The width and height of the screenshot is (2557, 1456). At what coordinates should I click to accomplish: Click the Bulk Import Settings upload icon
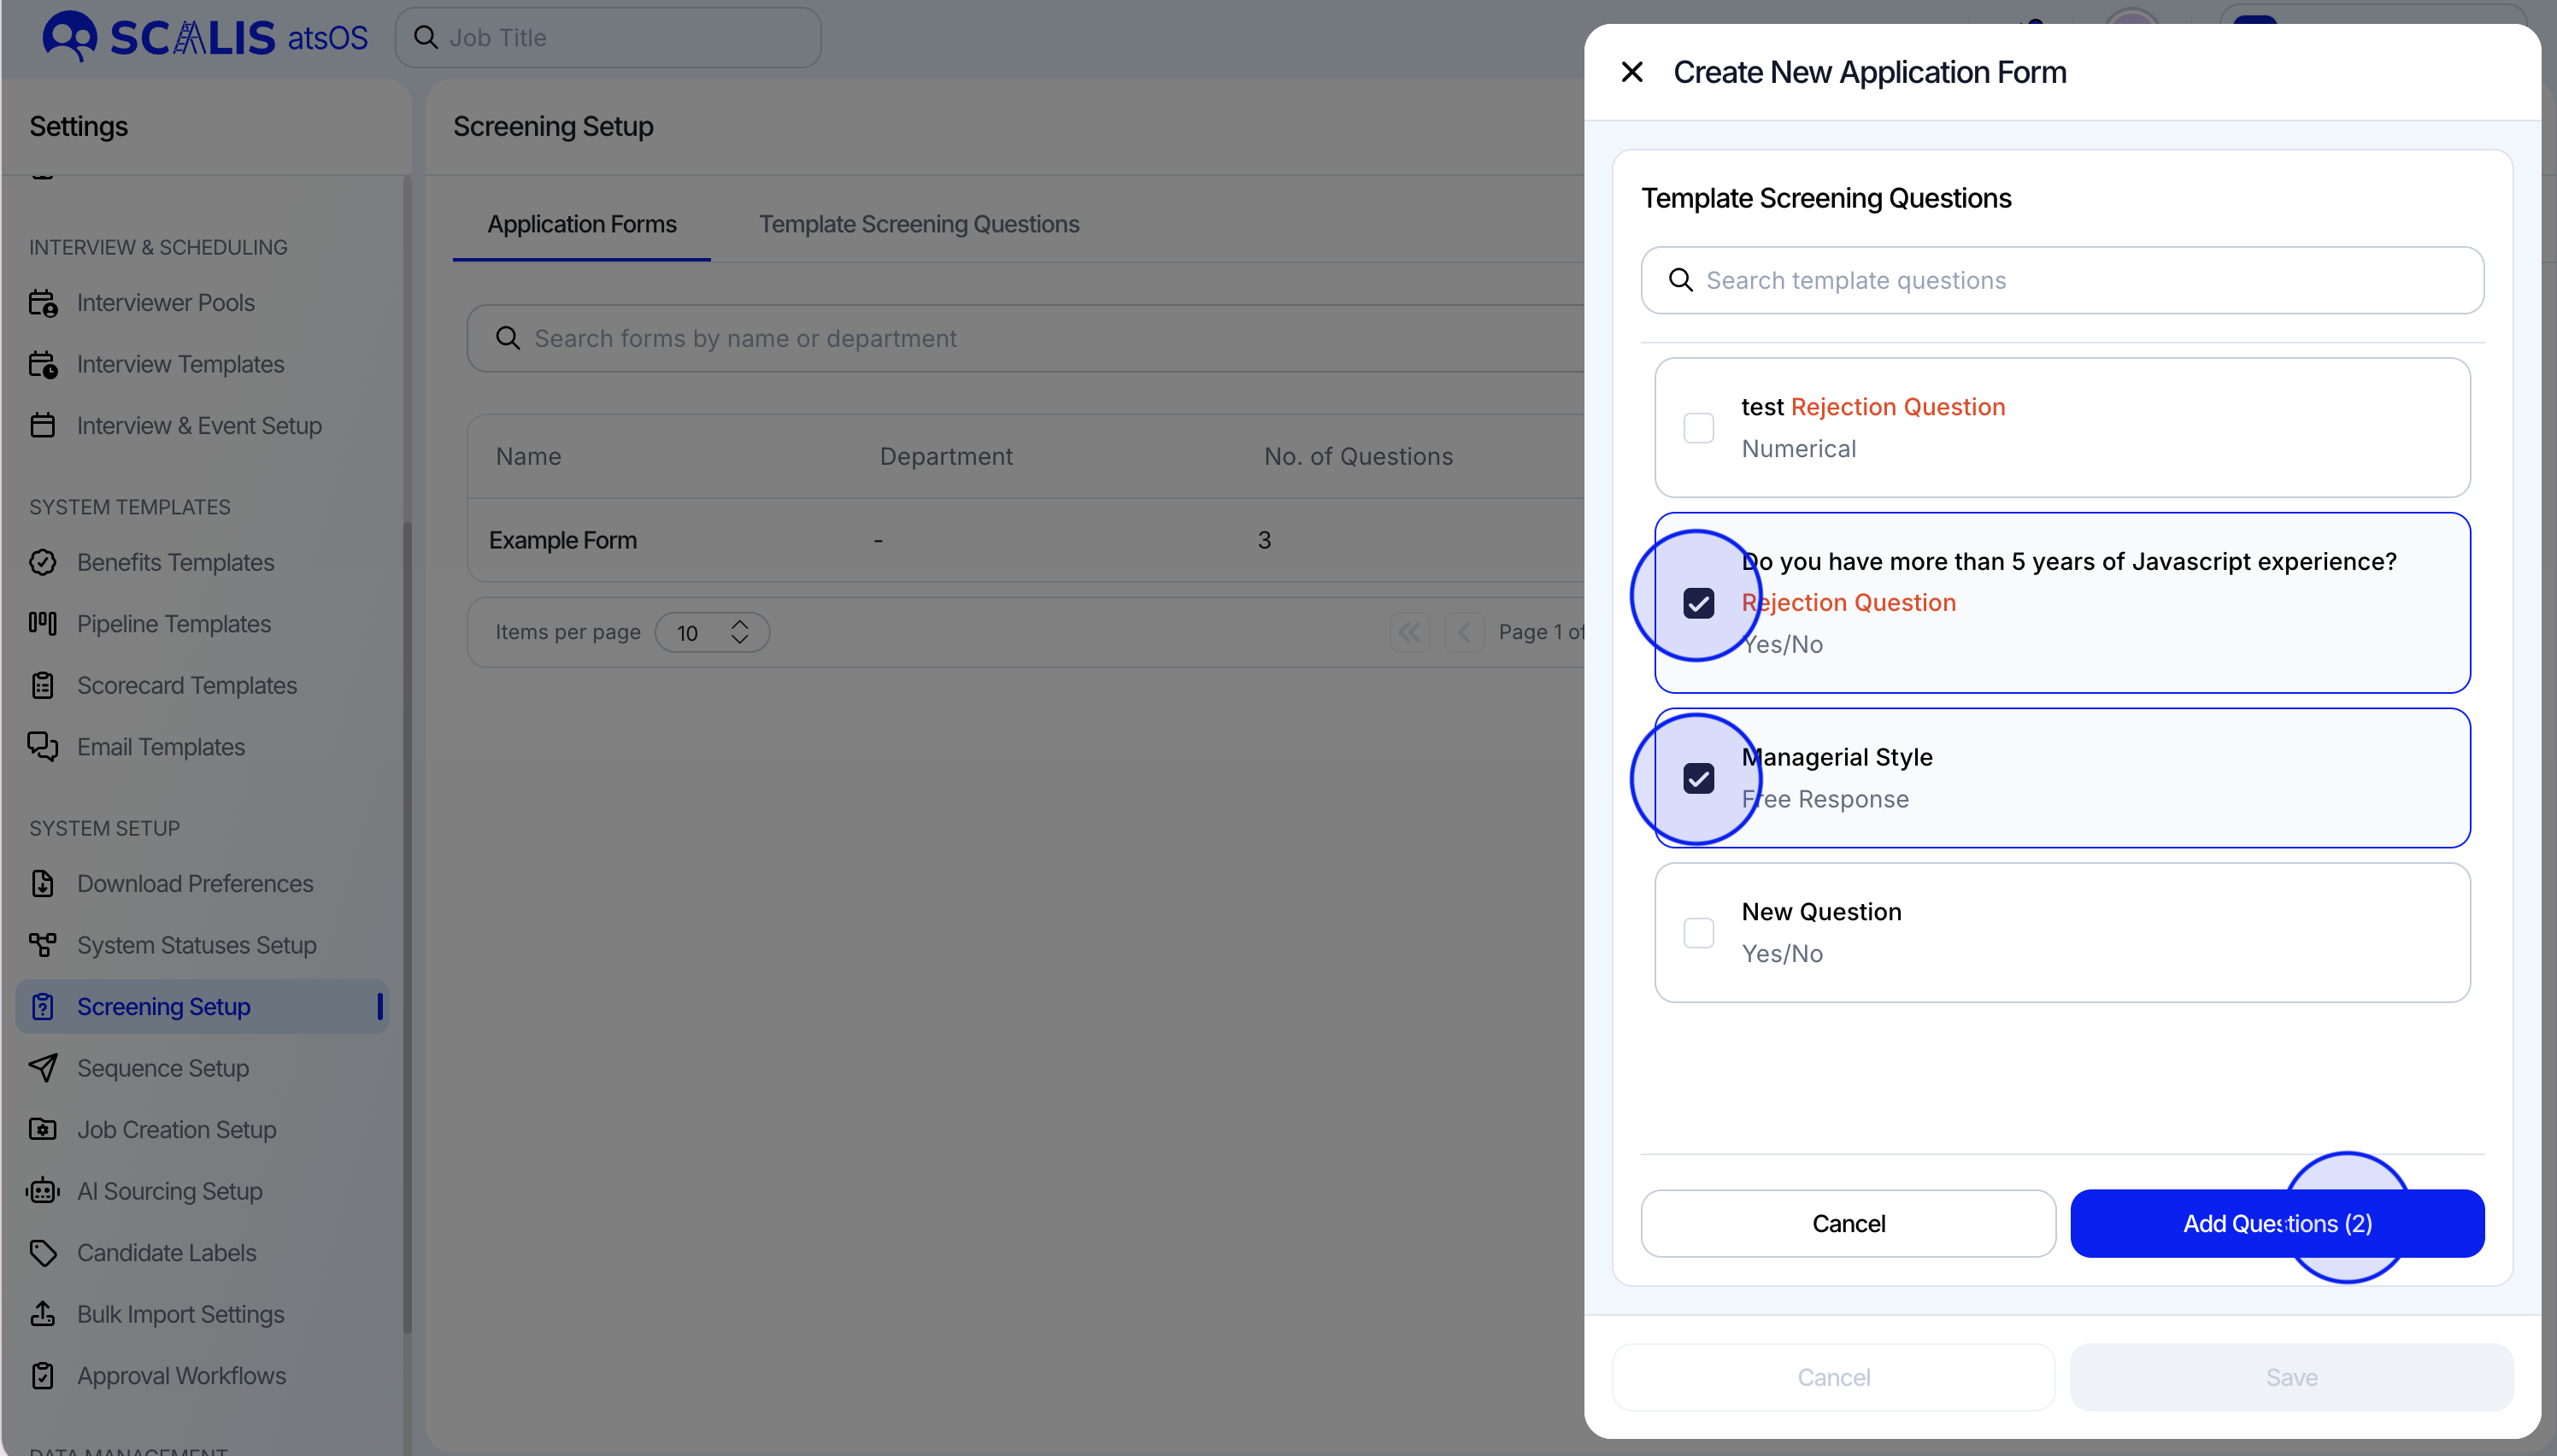(42, 1314)
